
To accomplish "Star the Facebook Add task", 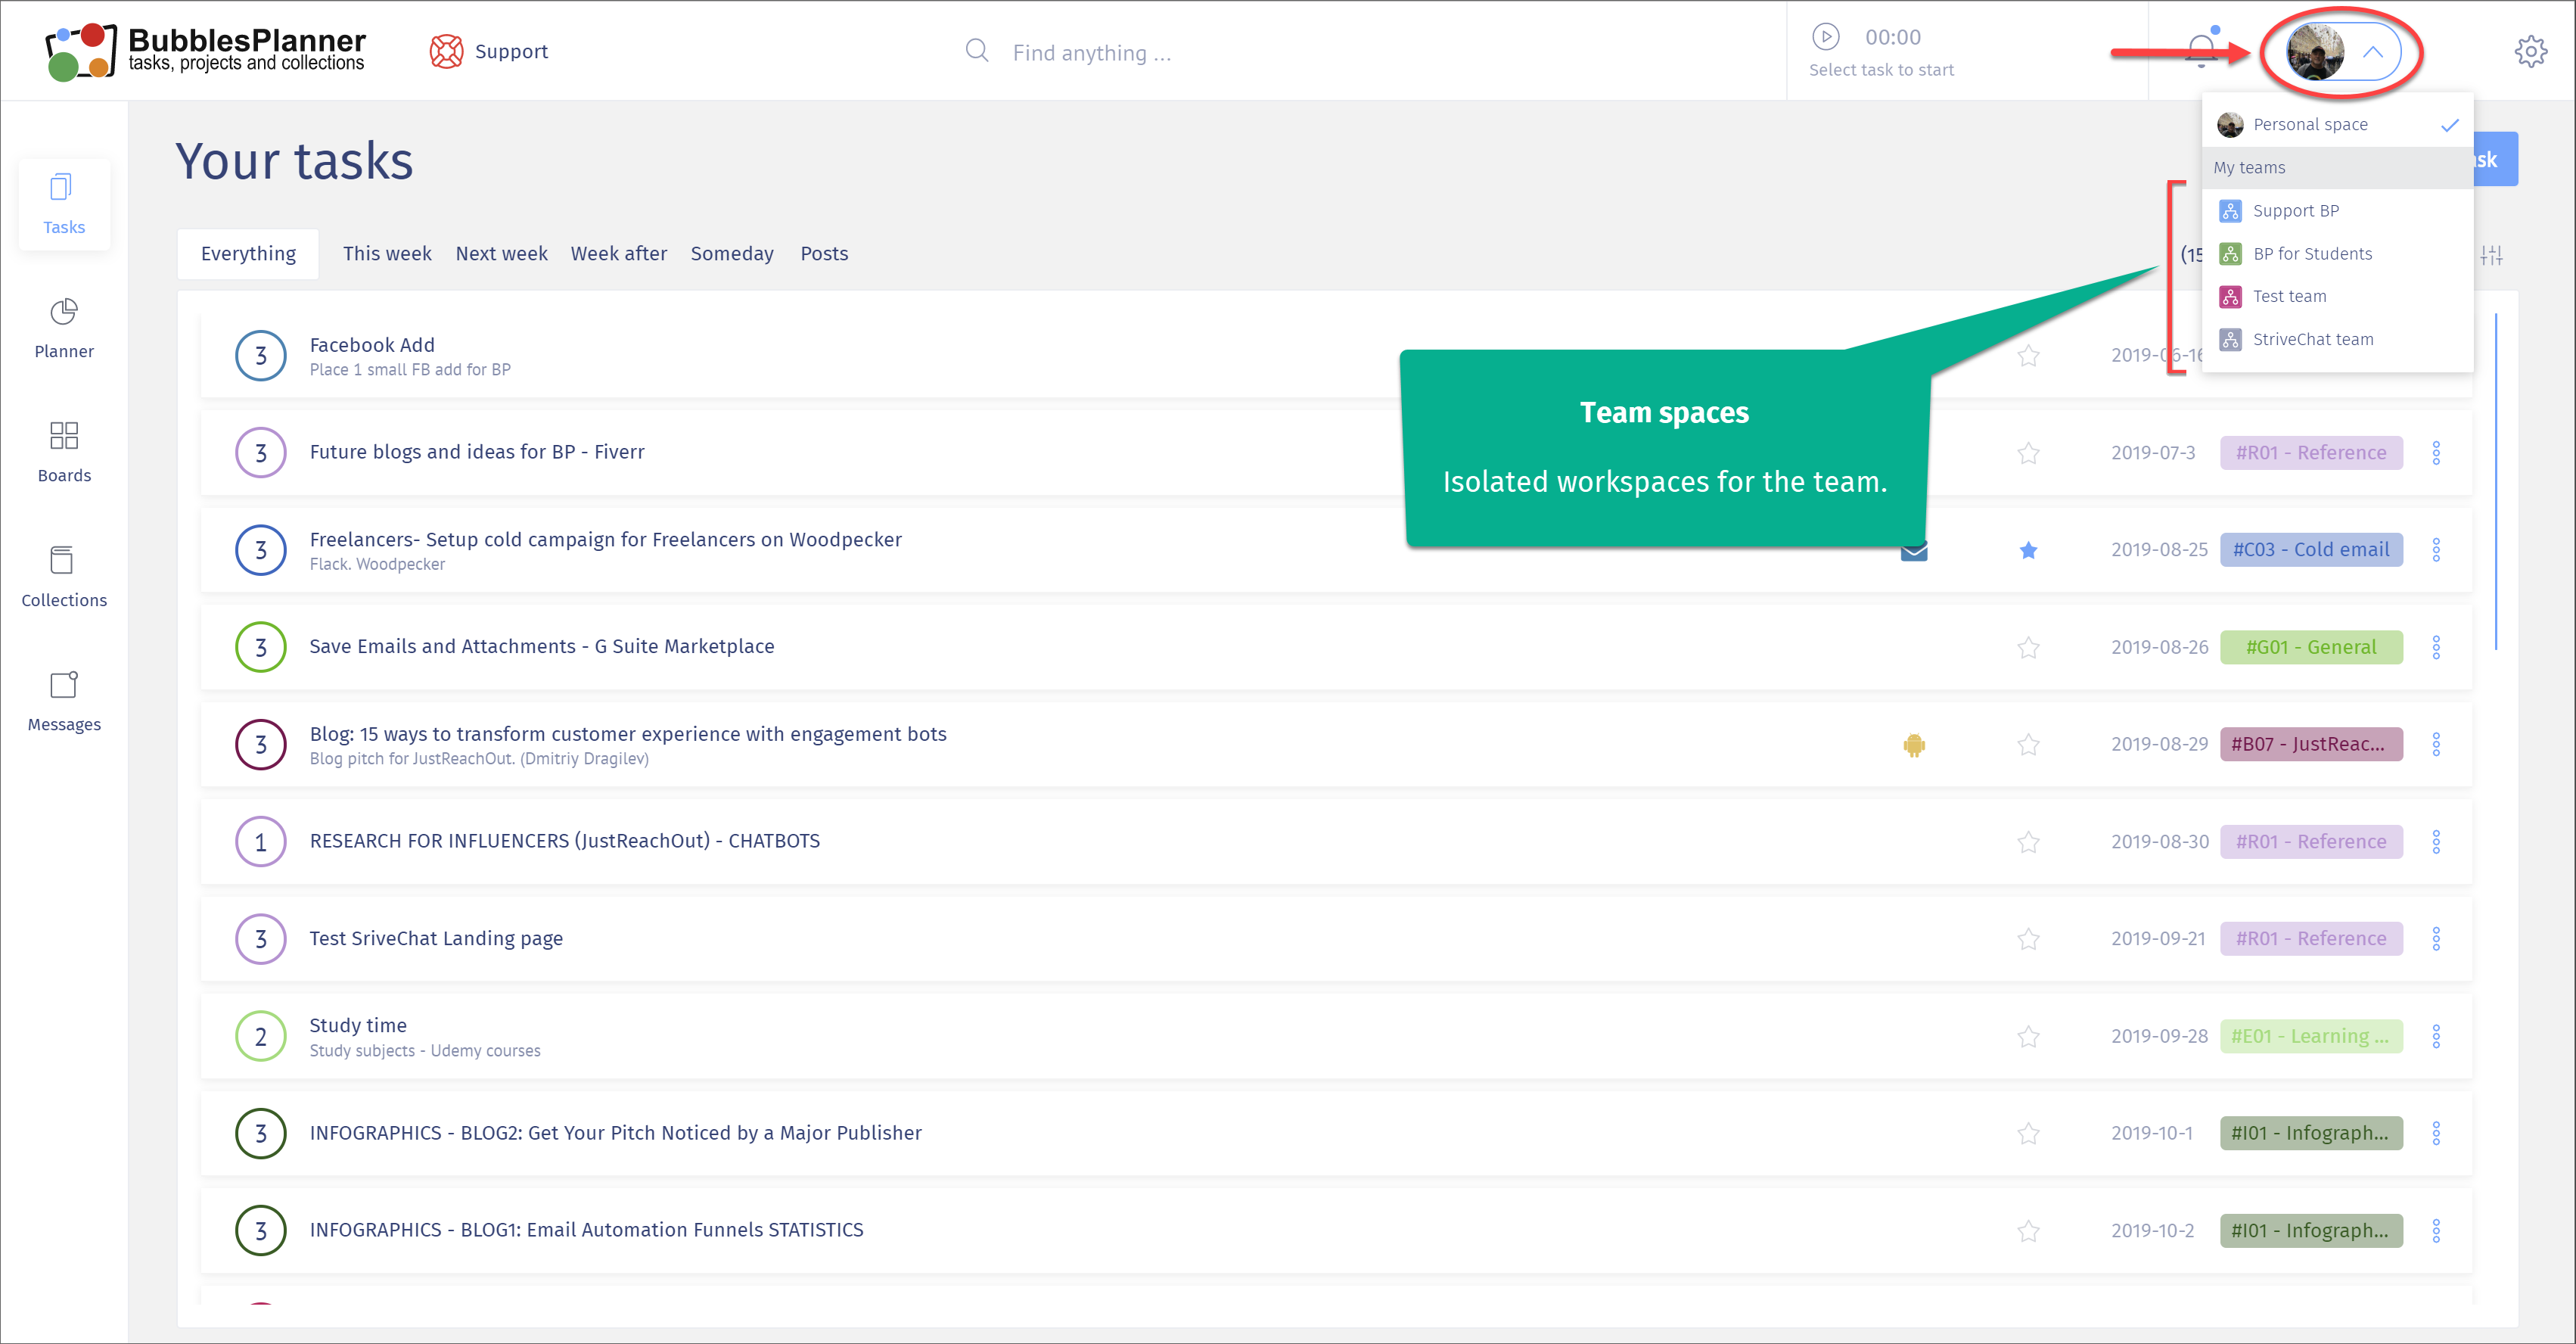I will click(x=2028, y=356).
